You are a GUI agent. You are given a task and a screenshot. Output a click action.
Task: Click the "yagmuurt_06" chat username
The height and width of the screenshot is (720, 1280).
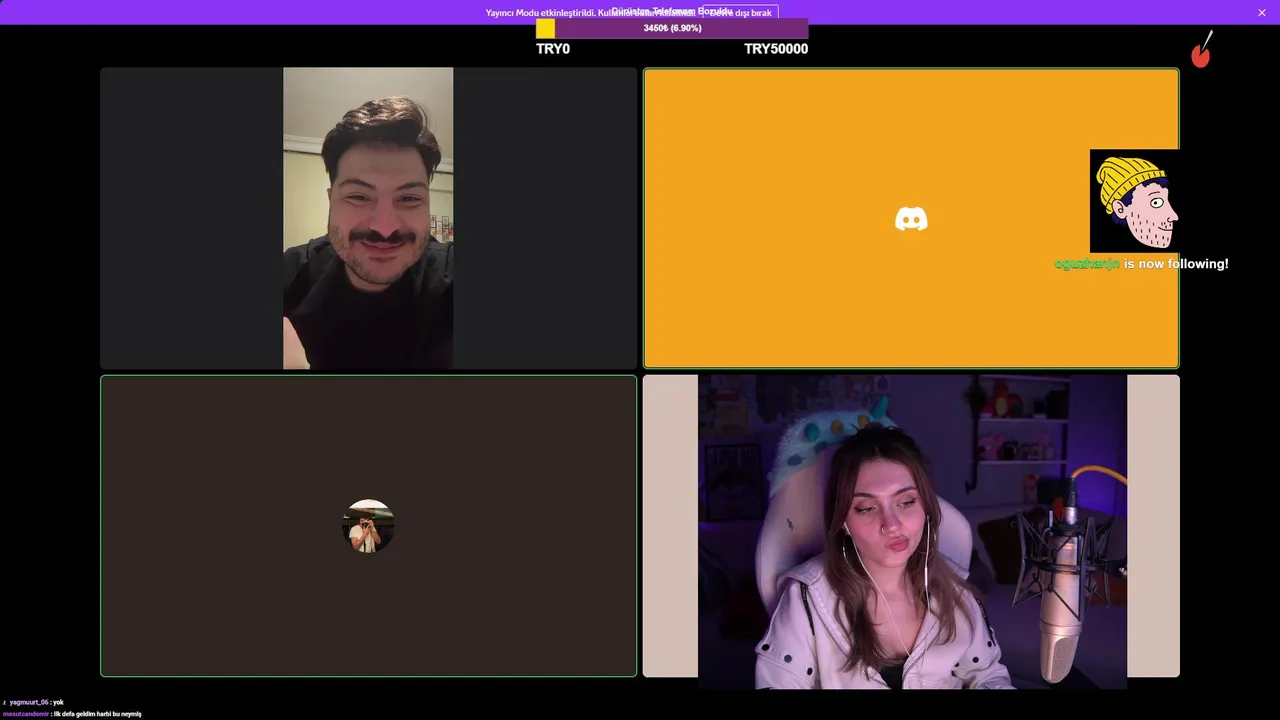point(29,702)
